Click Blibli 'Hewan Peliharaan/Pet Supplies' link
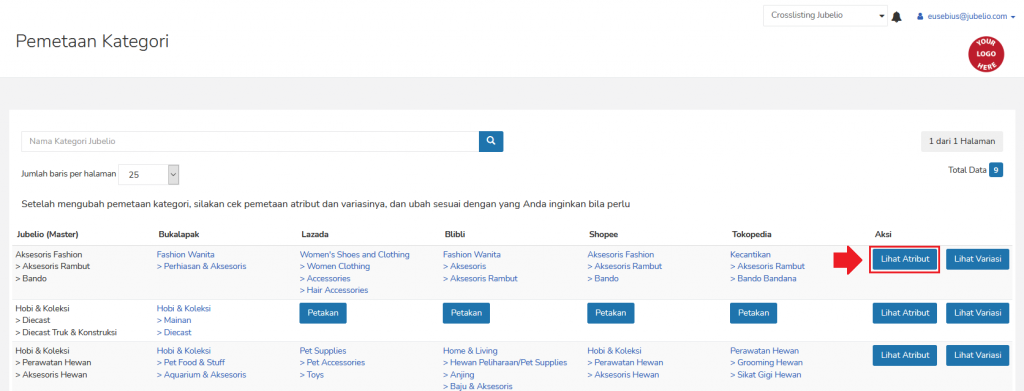This screenshot has height=391, width=1024. [505, 362]
